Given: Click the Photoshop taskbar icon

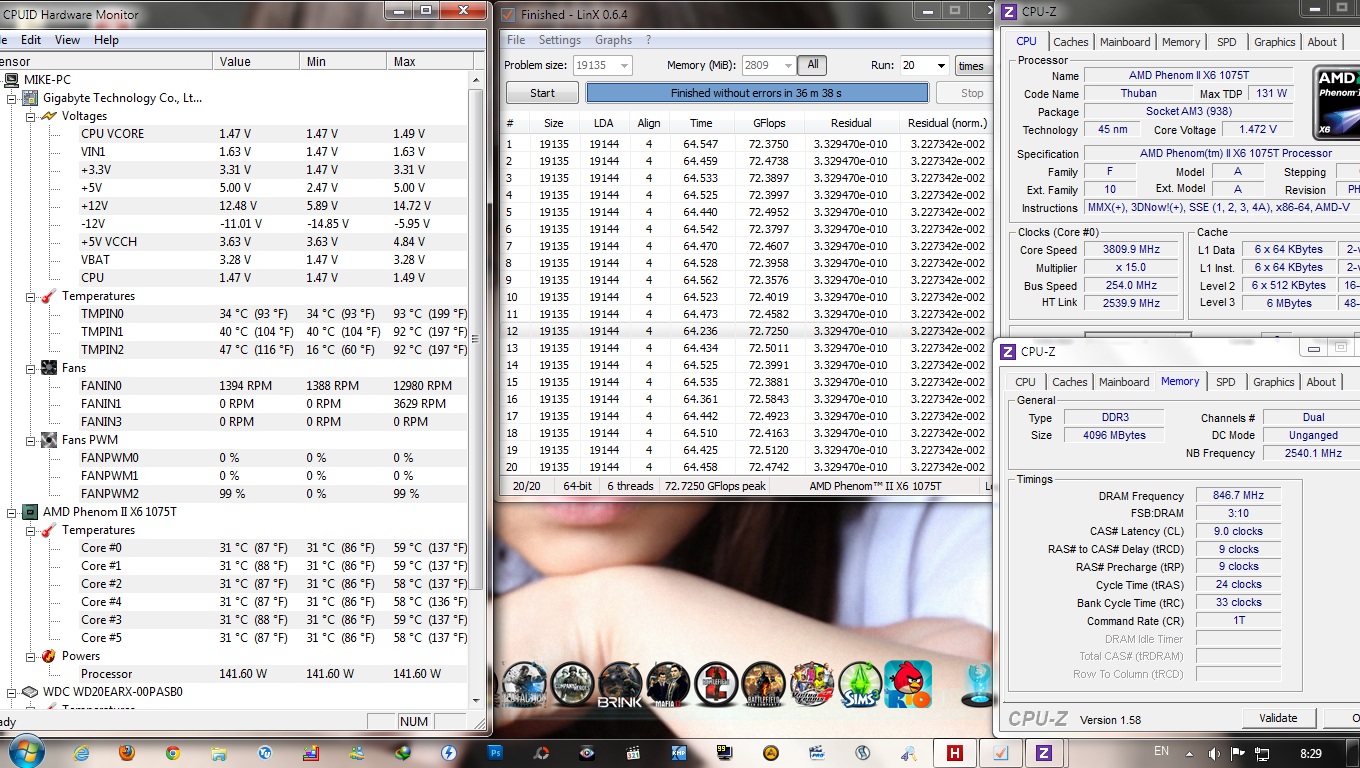Looking at the screenshot, I should pyautogui.click(x=495, y=753).
